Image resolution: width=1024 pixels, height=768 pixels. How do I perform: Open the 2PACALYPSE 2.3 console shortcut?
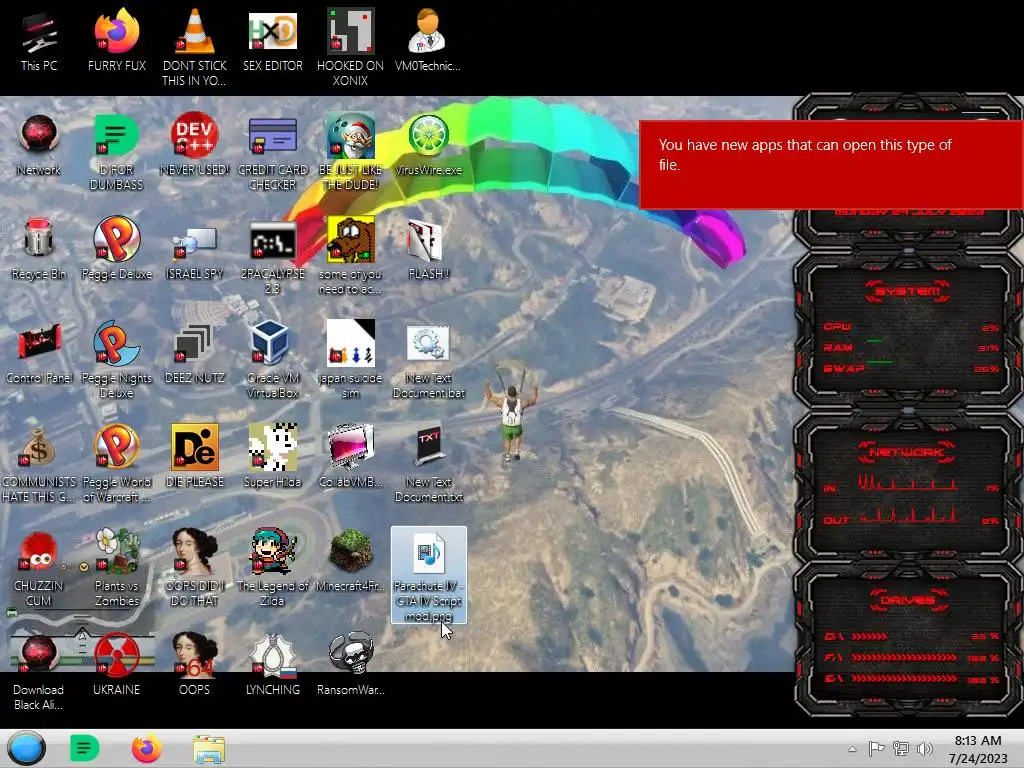click(272, 257)
